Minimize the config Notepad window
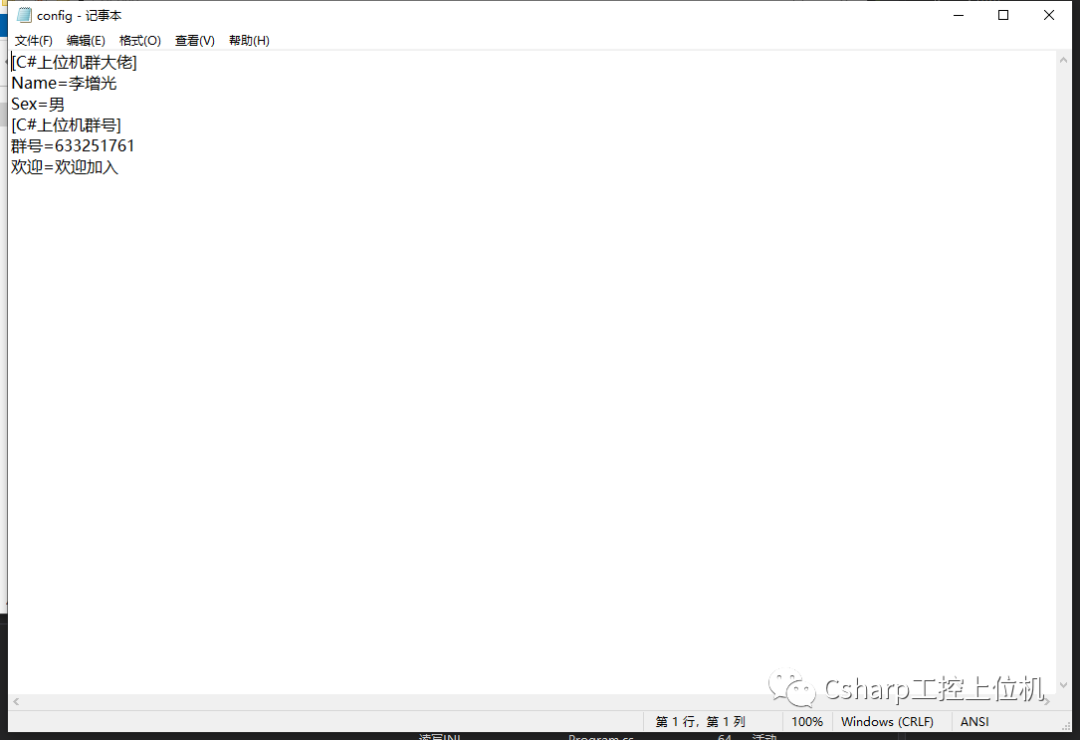 click(958, 15)
